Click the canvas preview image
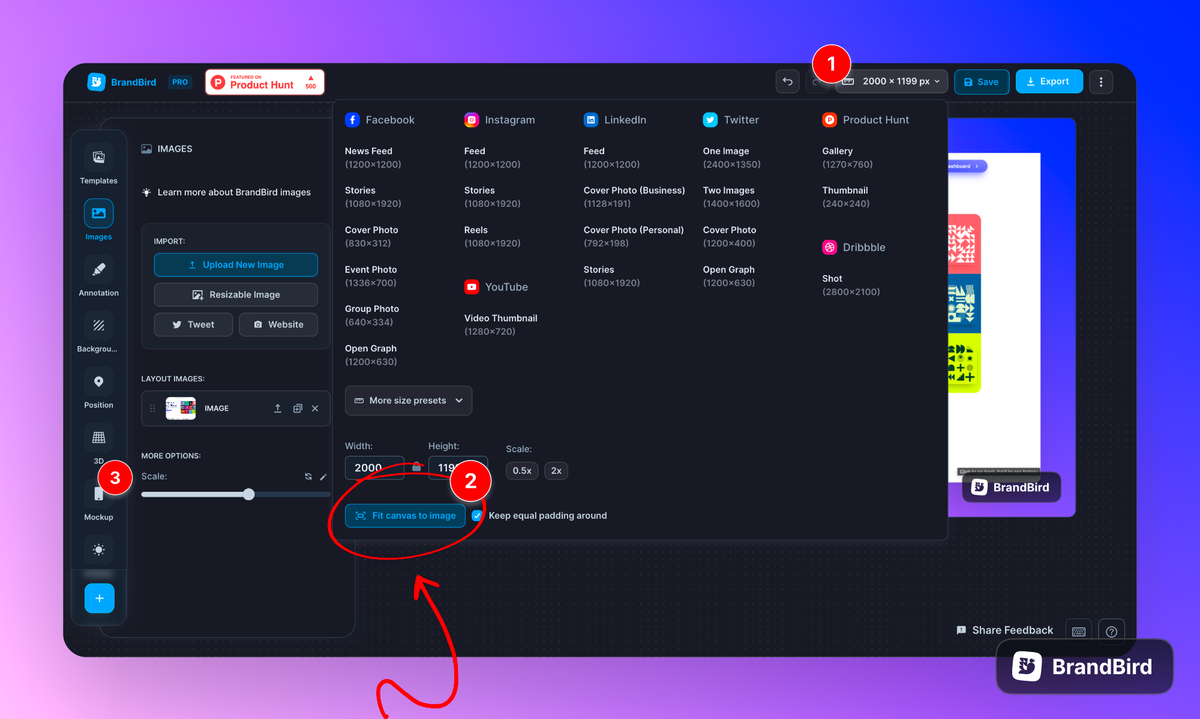1200x719 pixels. [1012, 316]
